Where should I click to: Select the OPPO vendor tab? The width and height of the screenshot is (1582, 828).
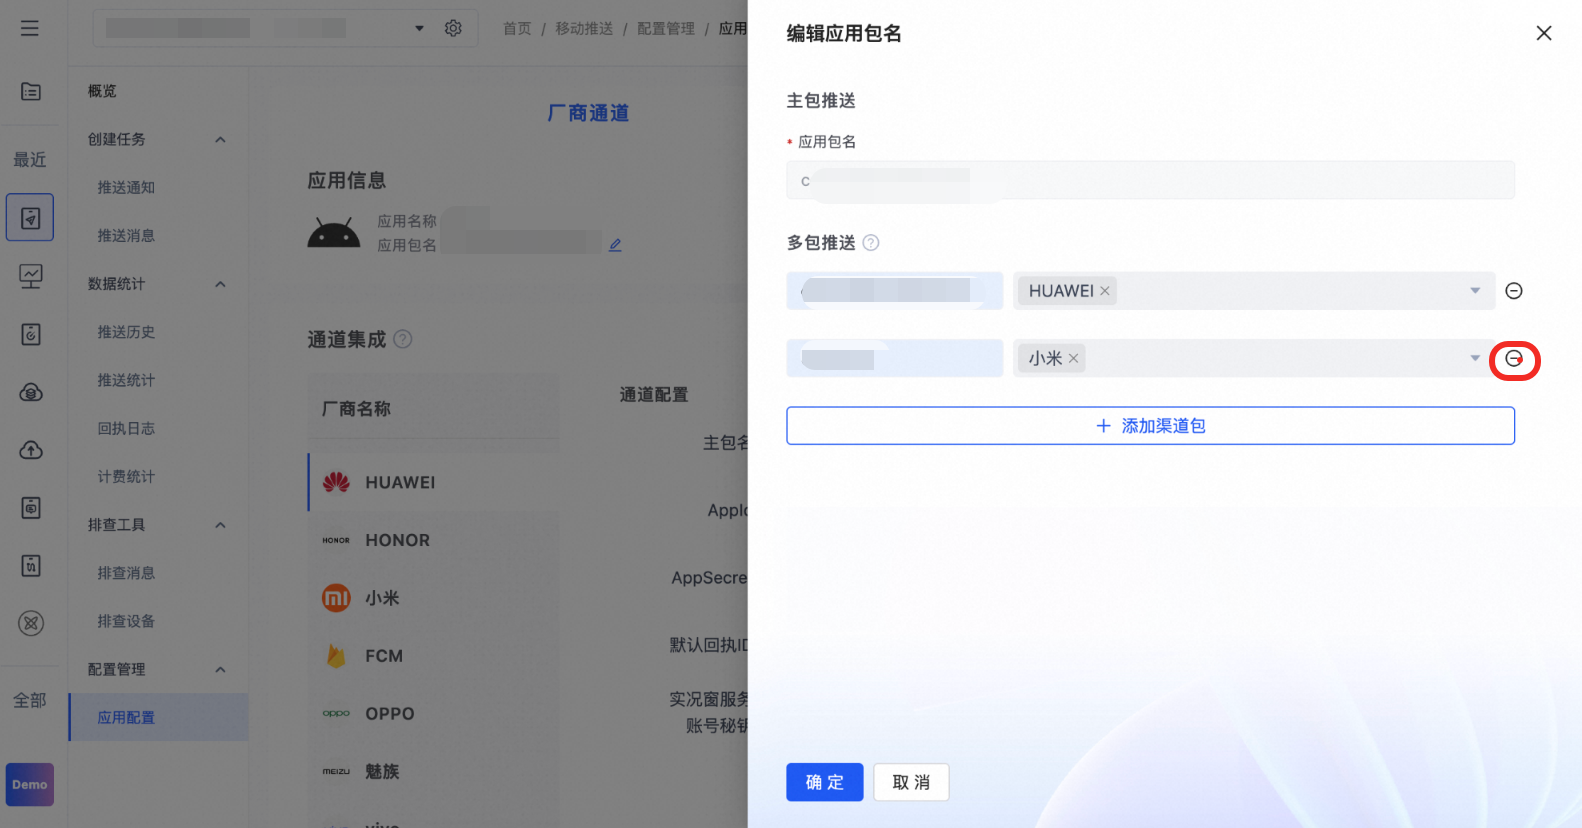click(x=433, y=714)
